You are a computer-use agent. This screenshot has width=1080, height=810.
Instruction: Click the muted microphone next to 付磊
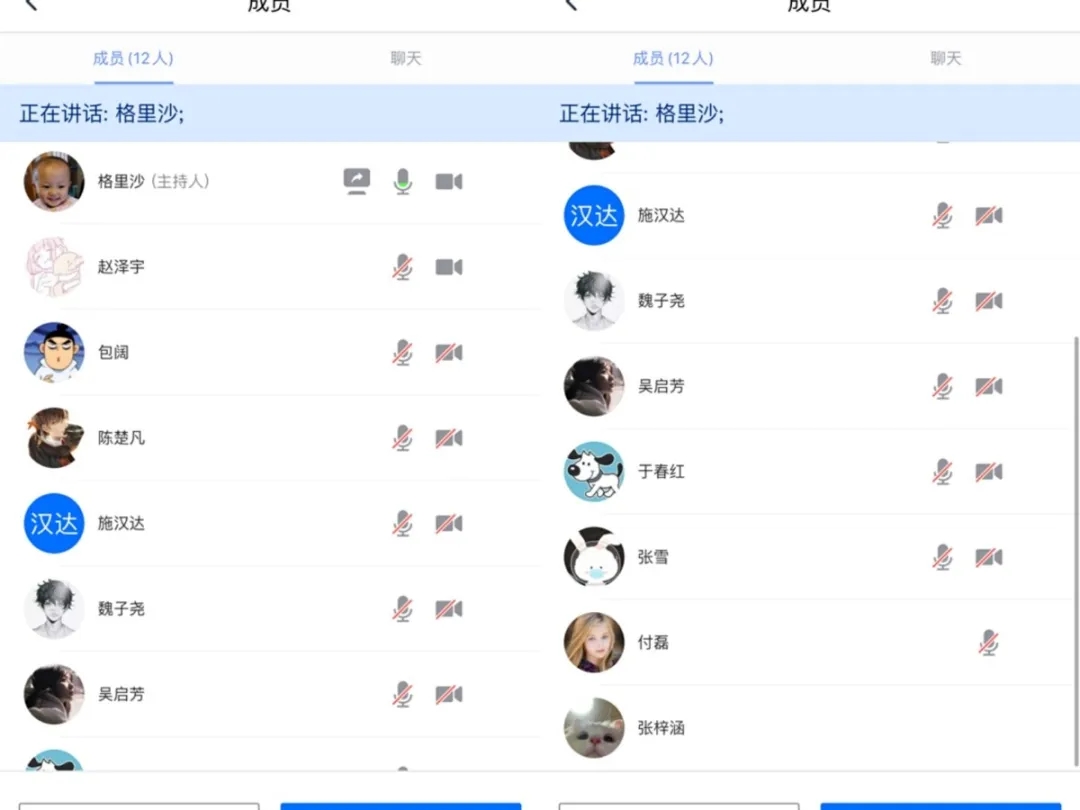coord(989,642)
